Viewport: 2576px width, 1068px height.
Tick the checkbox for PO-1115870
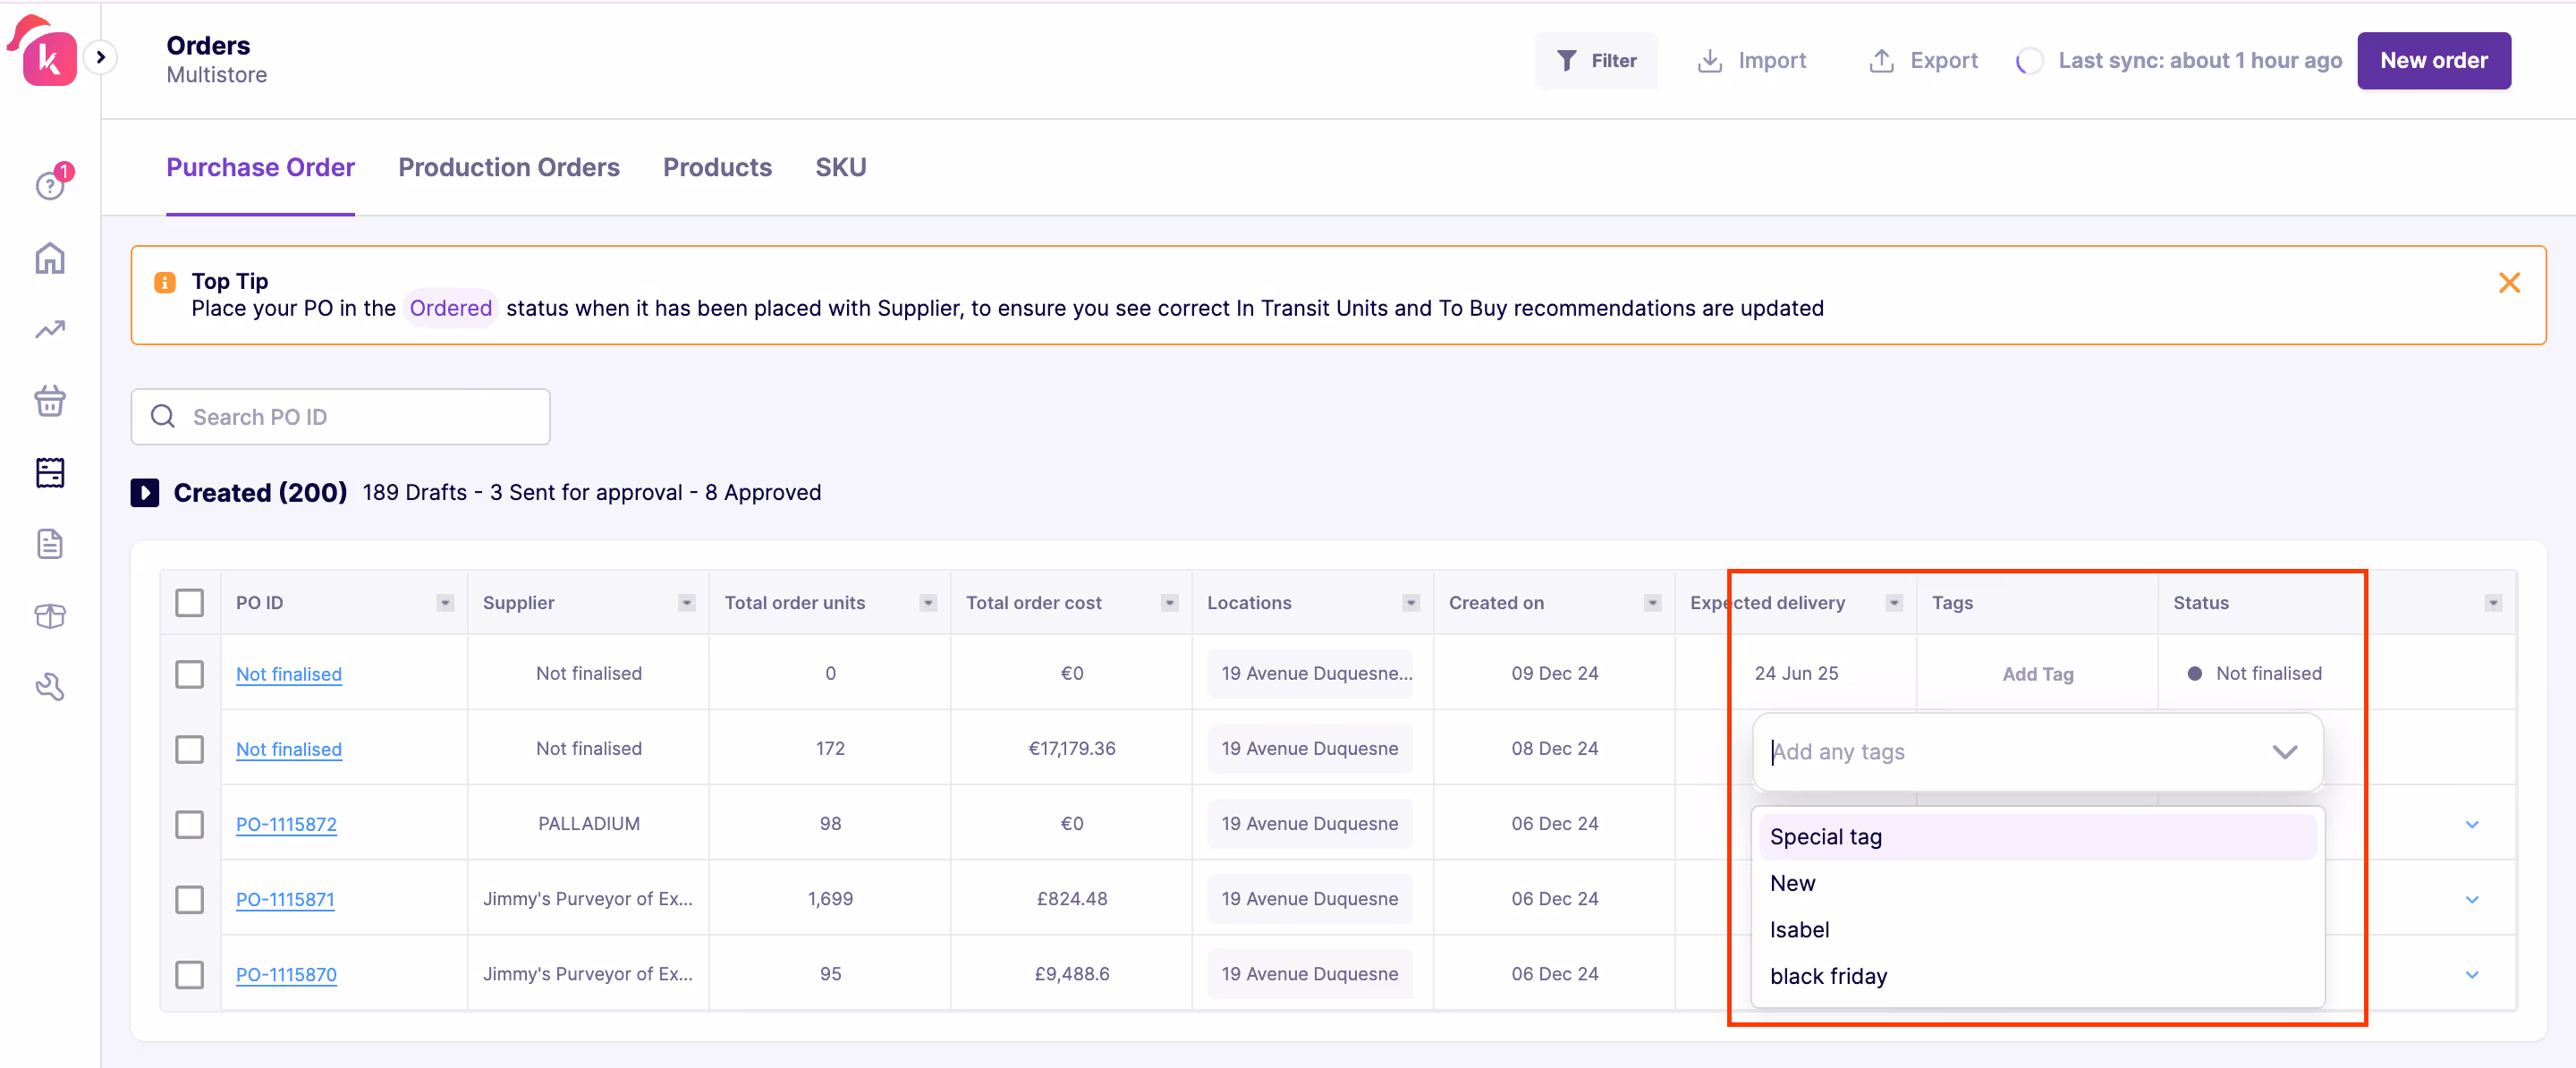click(189, 974)
